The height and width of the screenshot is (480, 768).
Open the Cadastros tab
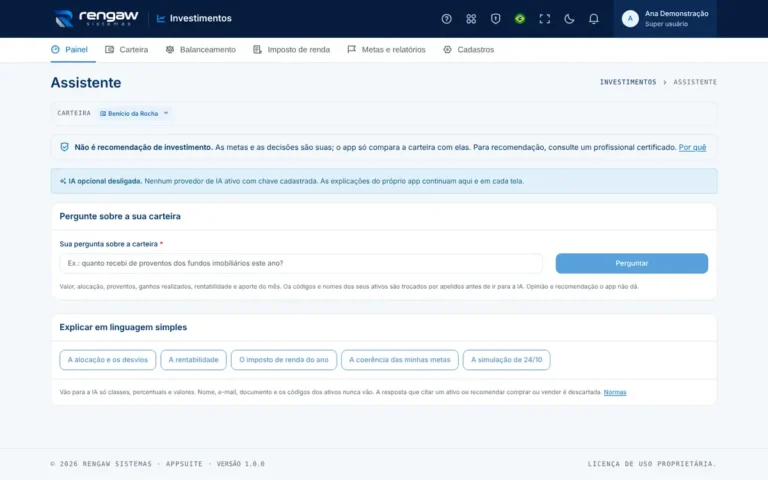click(x=468, y=49)
